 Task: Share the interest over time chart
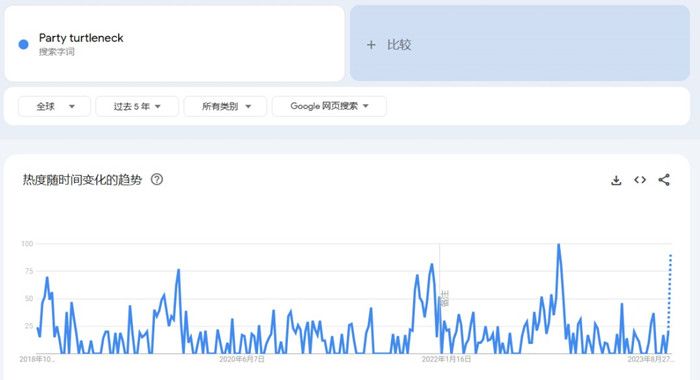pyautogui.click(x=664, y=180)
